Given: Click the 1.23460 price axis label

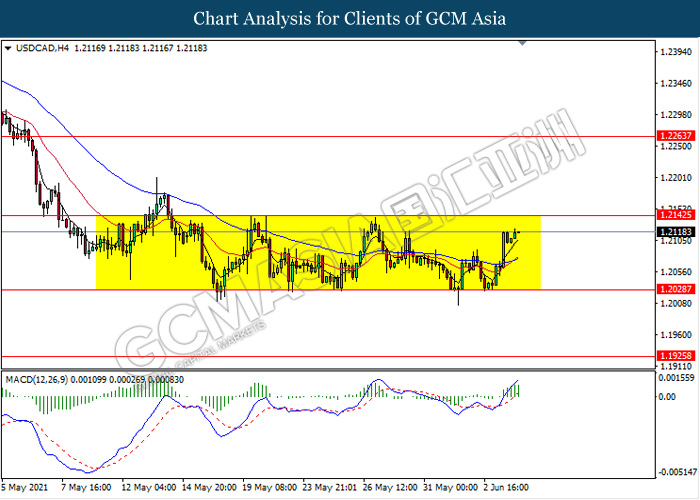Looking at the screenshot, I should click(x=676, y=83).
